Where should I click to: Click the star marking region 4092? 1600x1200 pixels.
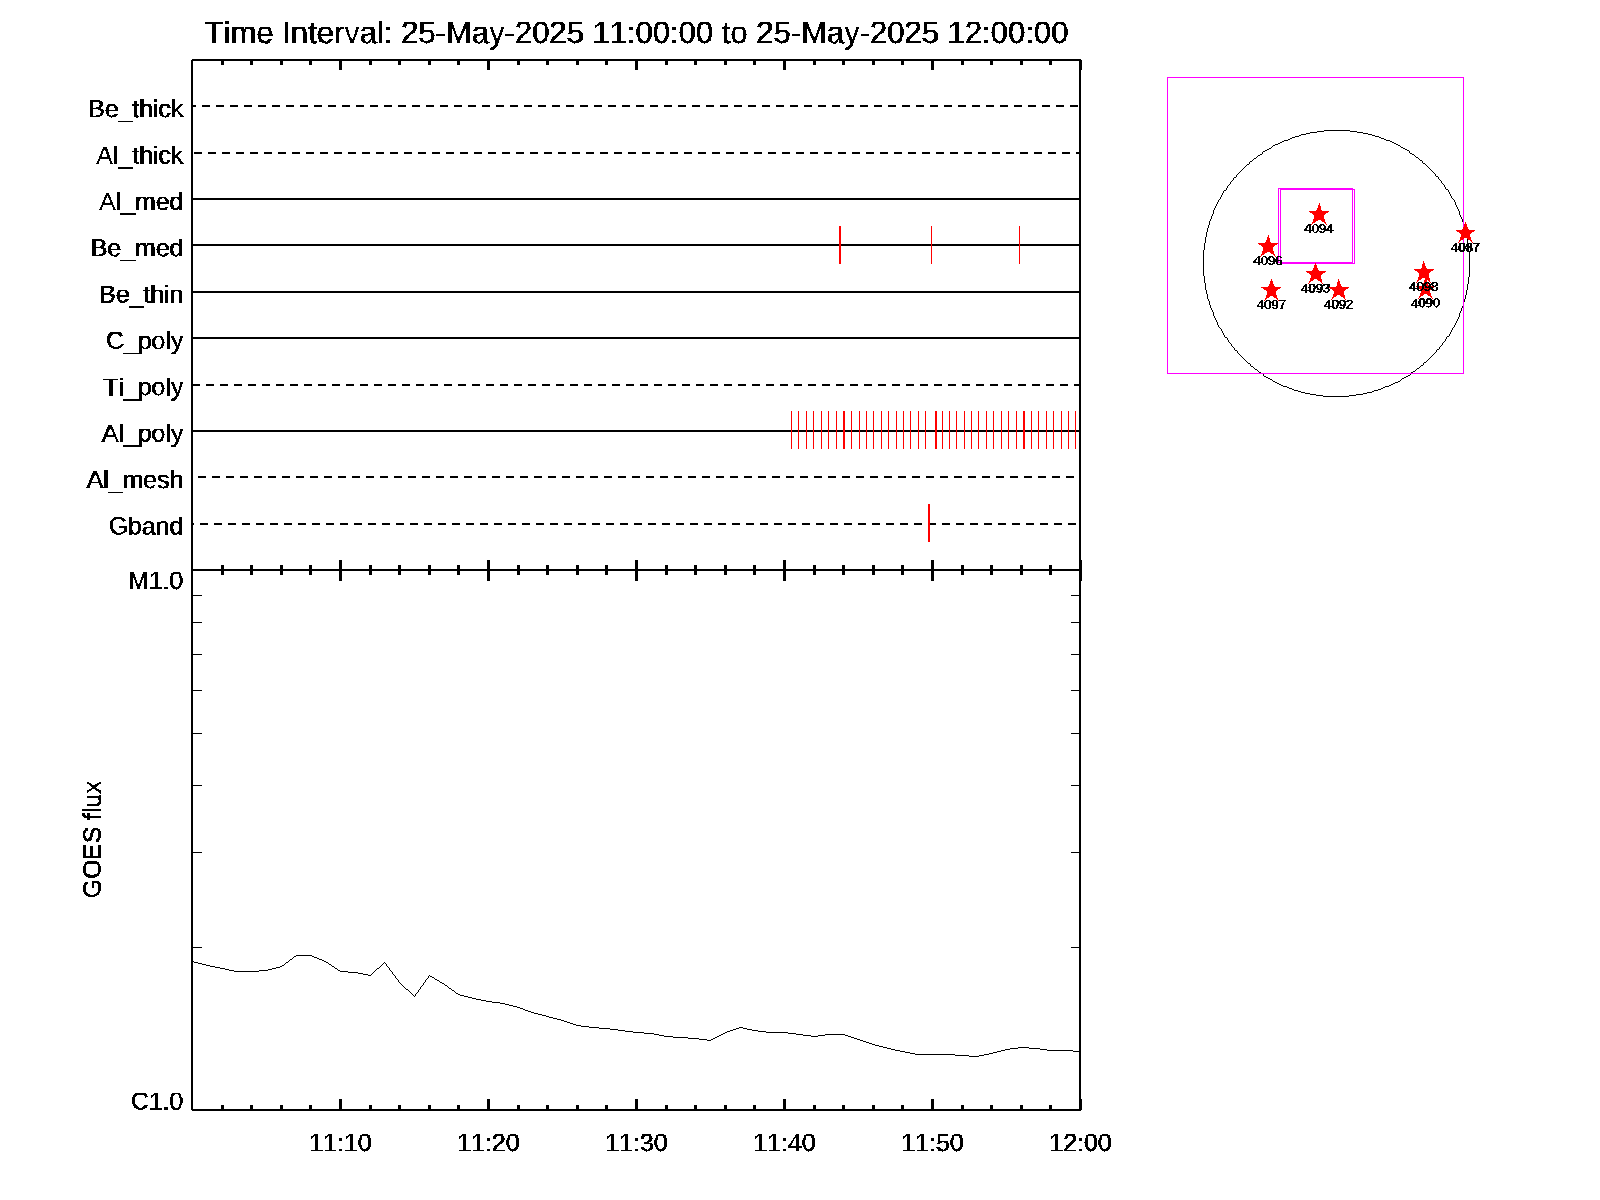tap(1339, 290)
